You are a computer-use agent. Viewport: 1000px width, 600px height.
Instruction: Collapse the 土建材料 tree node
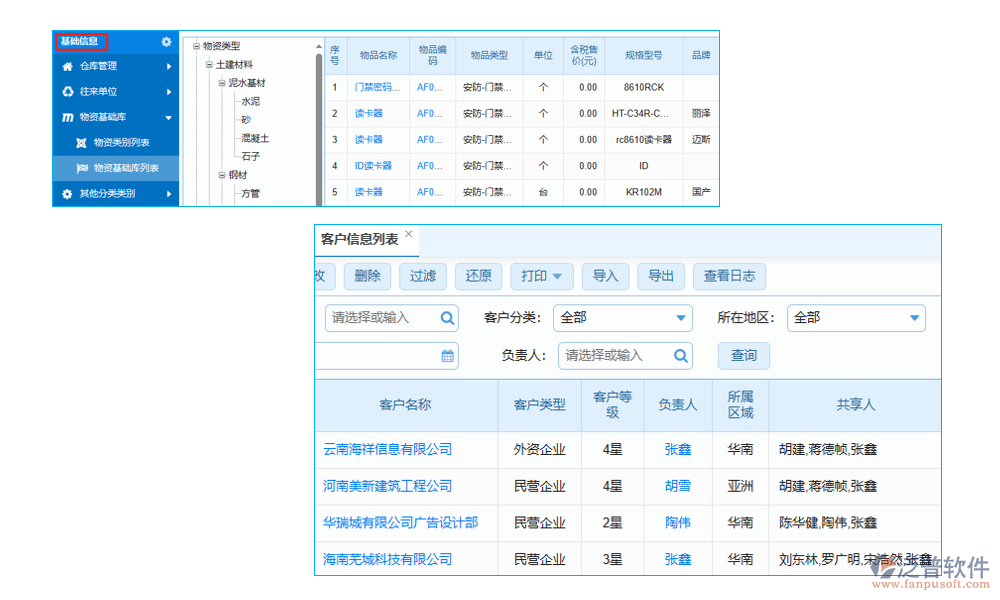click(x=210, y=64)
